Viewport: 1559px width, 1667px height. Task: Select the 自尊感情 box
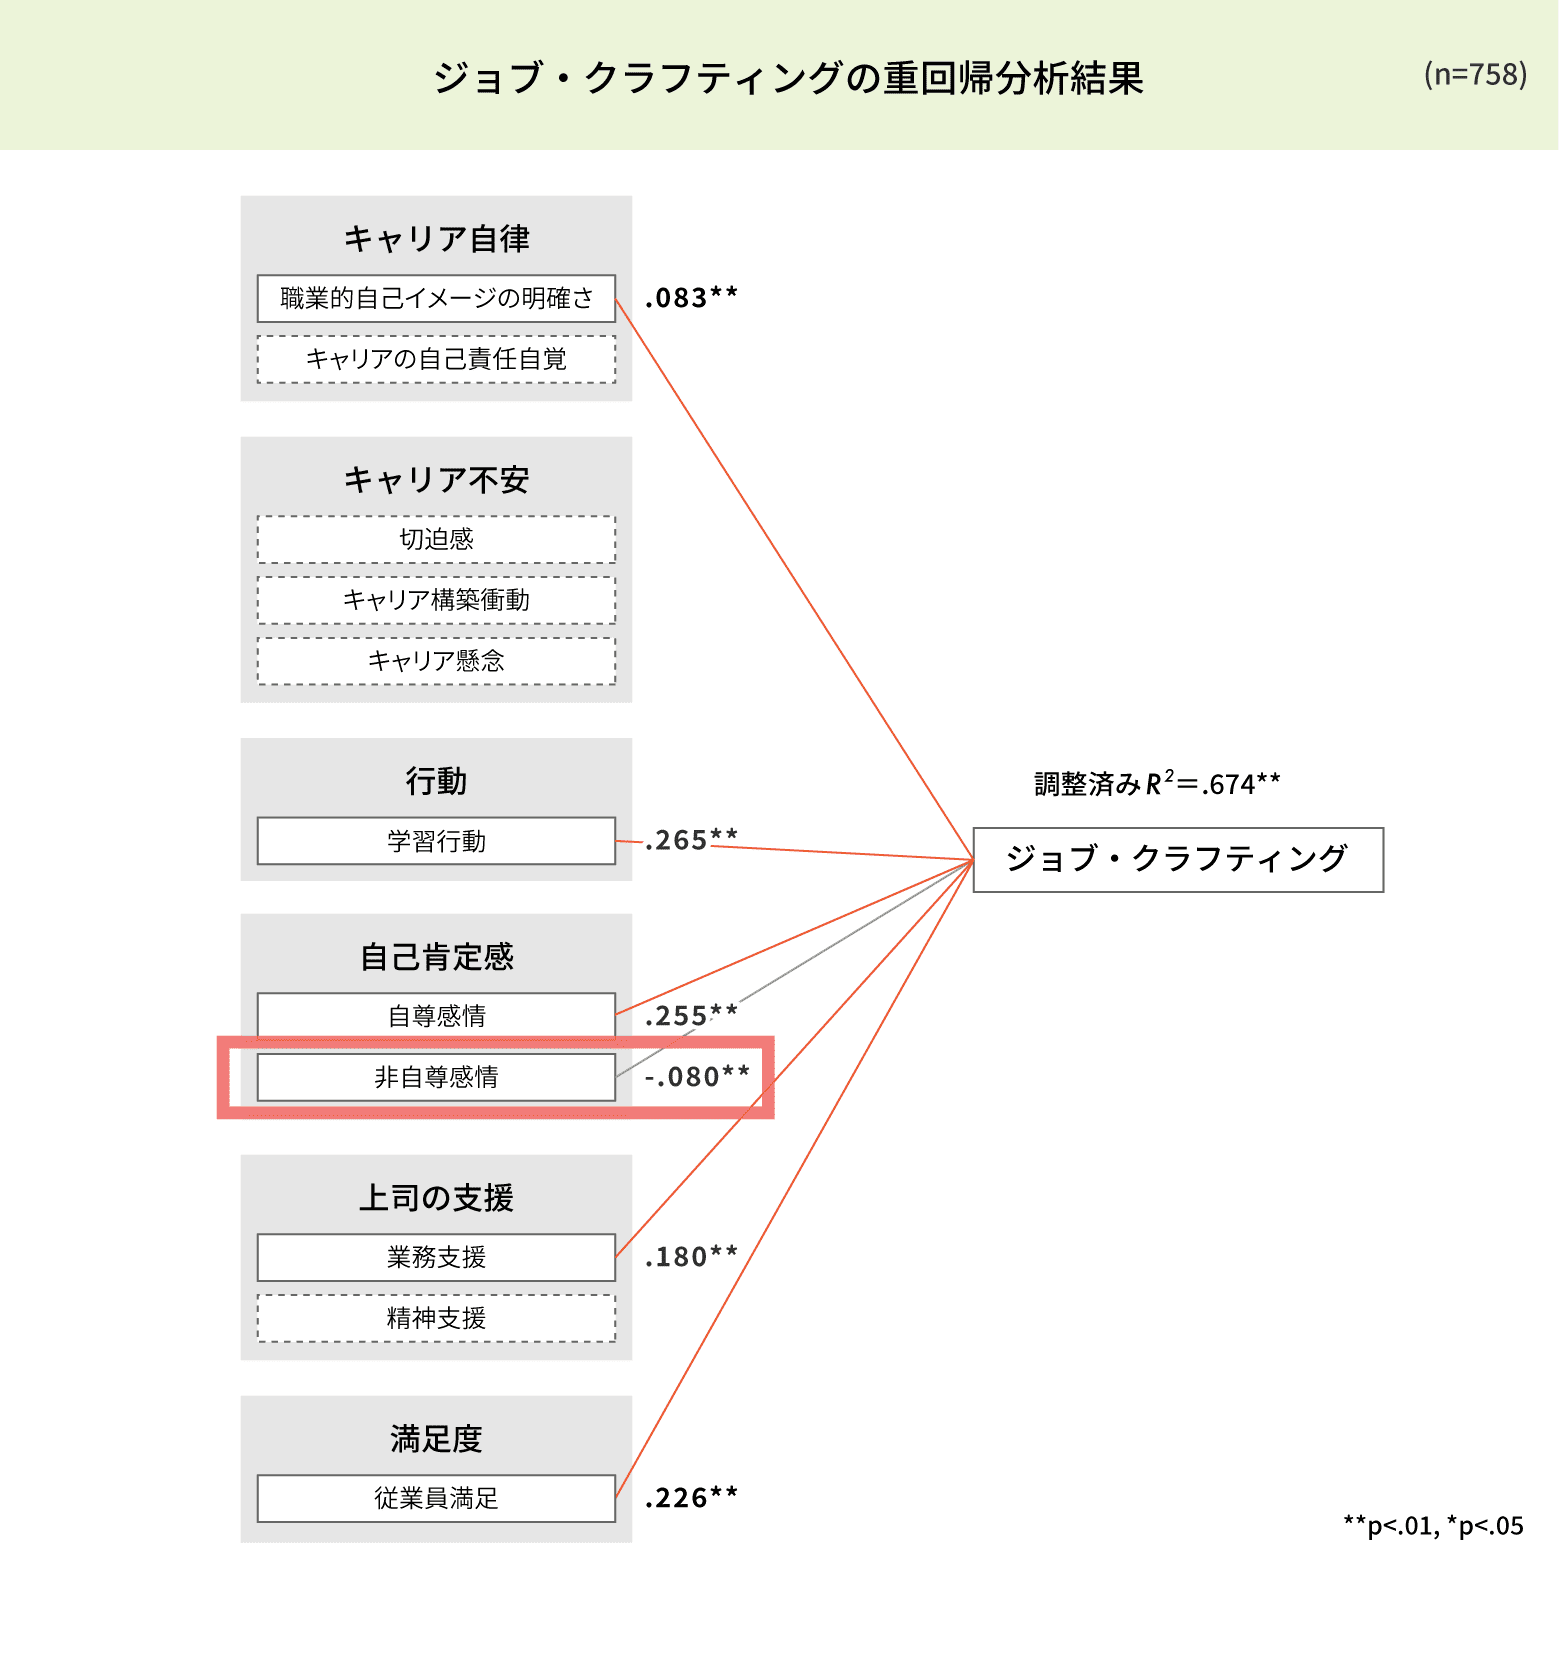(x=436, y=1016)
